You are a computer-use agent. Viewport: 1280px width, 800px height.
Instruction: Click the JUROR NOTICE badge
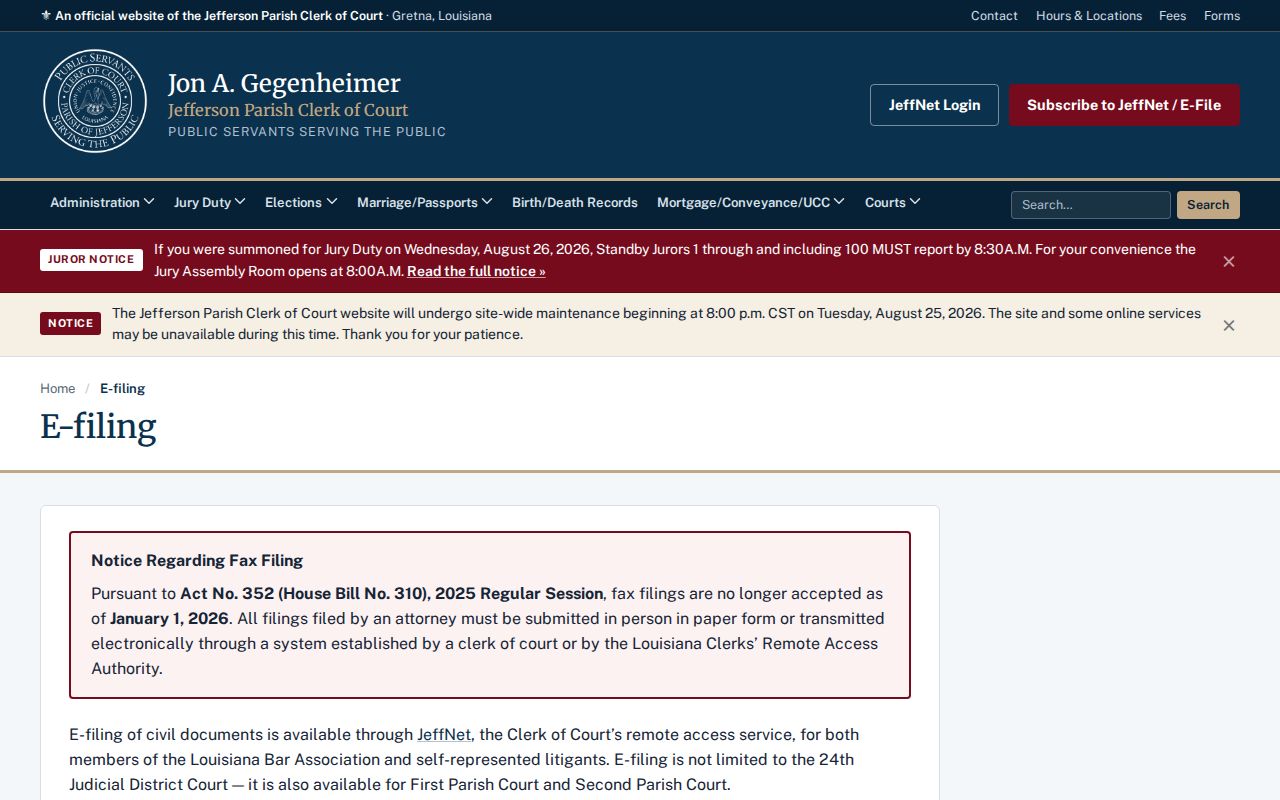click(x=91, y=260)
